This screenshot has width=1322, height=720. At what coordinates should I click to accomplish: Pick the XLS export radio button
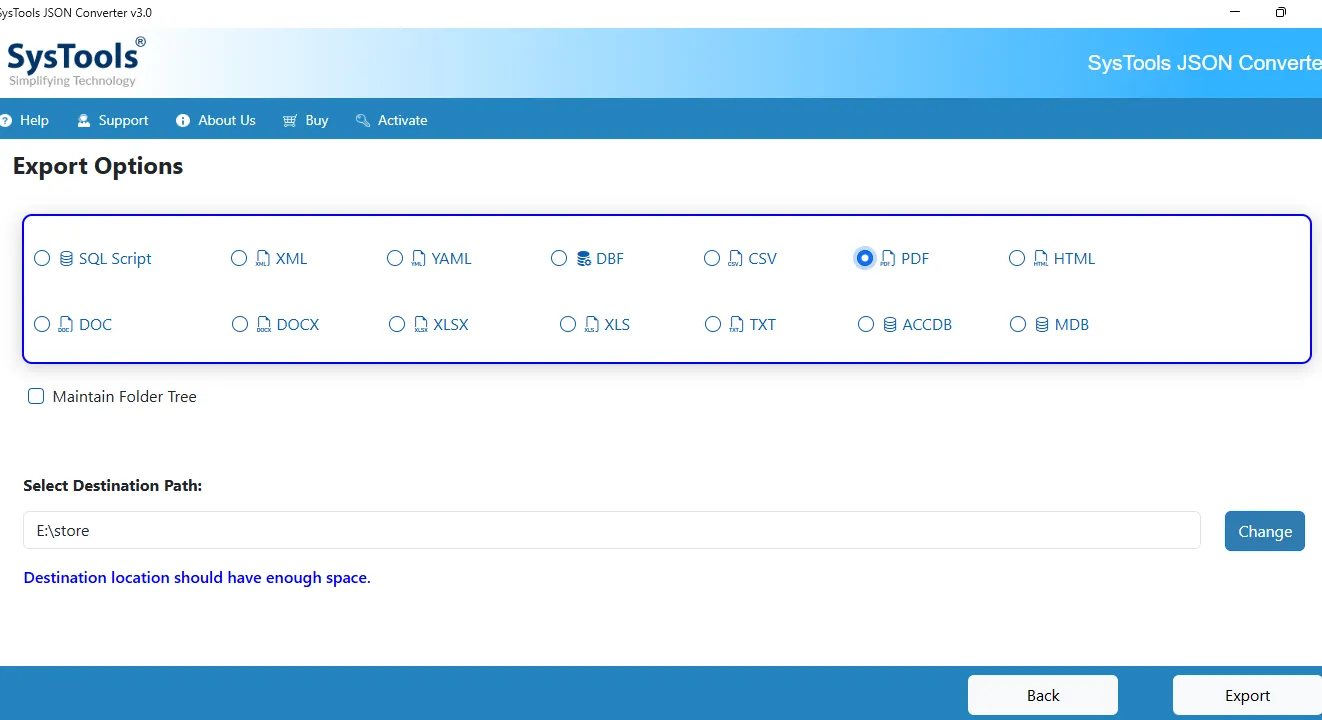click(x=568, y=324)
